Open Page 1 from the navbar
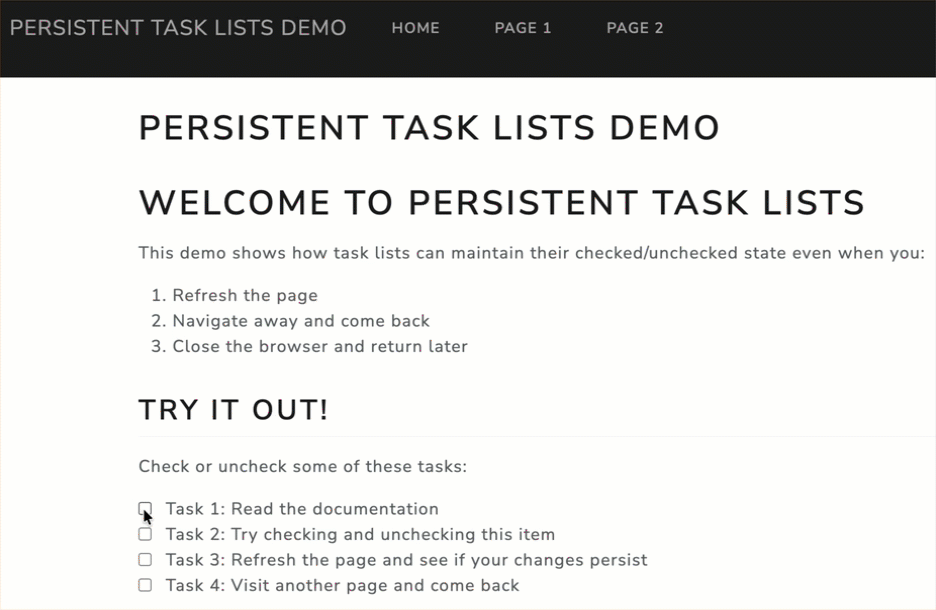The image size is (936, 610). click(522, 28)
